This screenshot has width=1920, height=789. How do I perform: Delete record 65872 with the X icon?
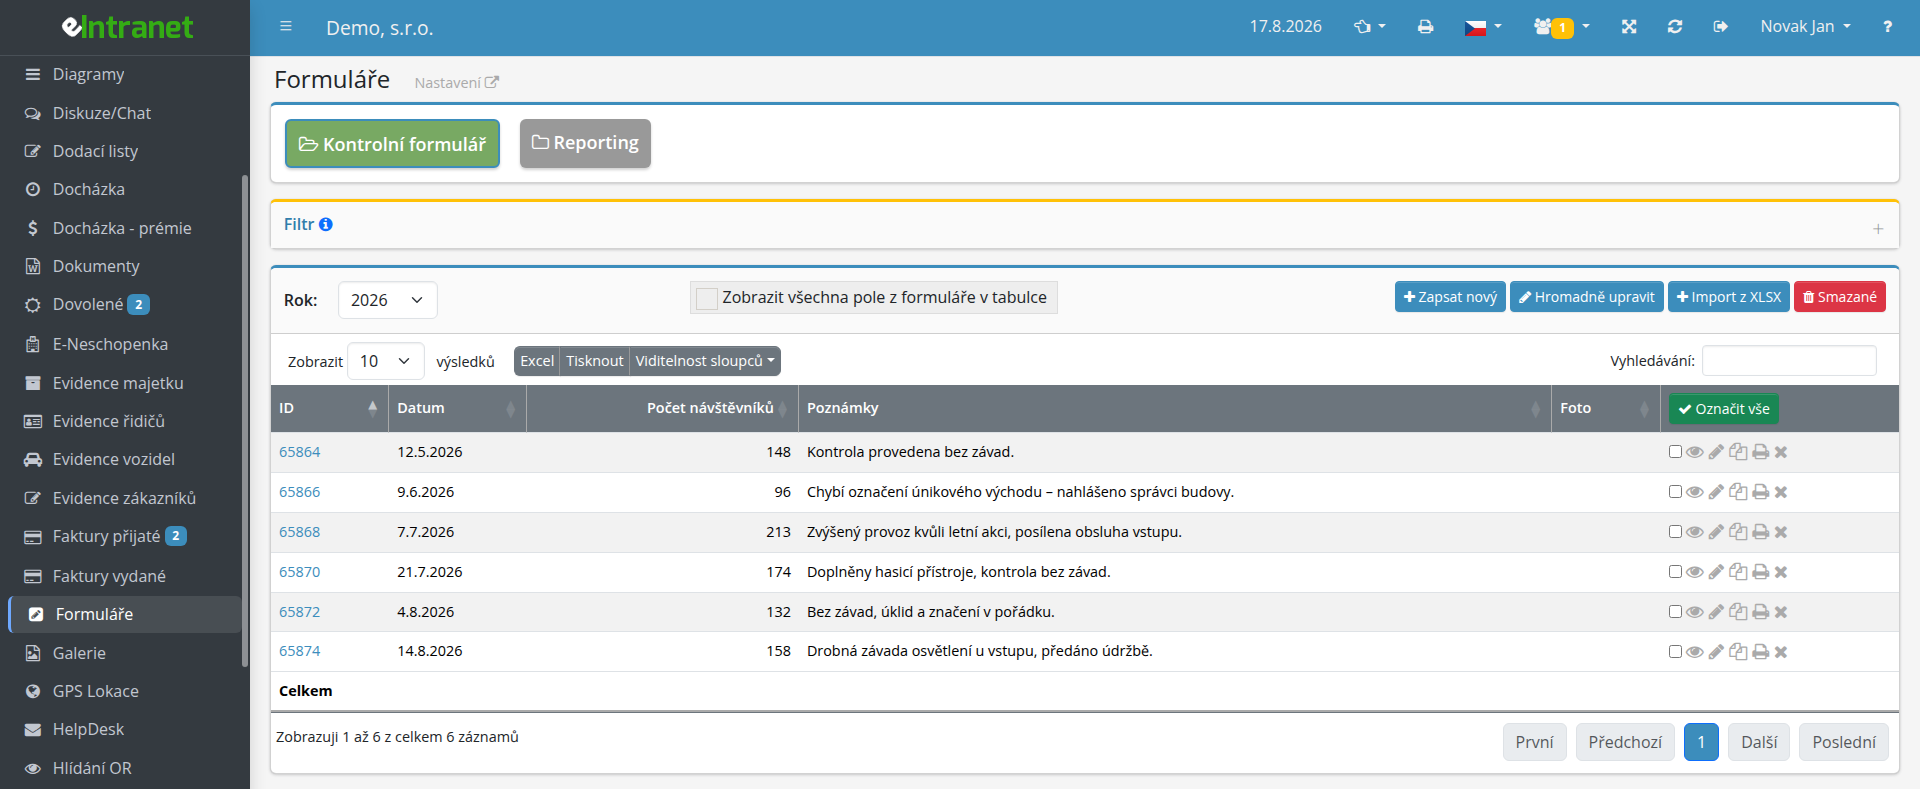1781,612
